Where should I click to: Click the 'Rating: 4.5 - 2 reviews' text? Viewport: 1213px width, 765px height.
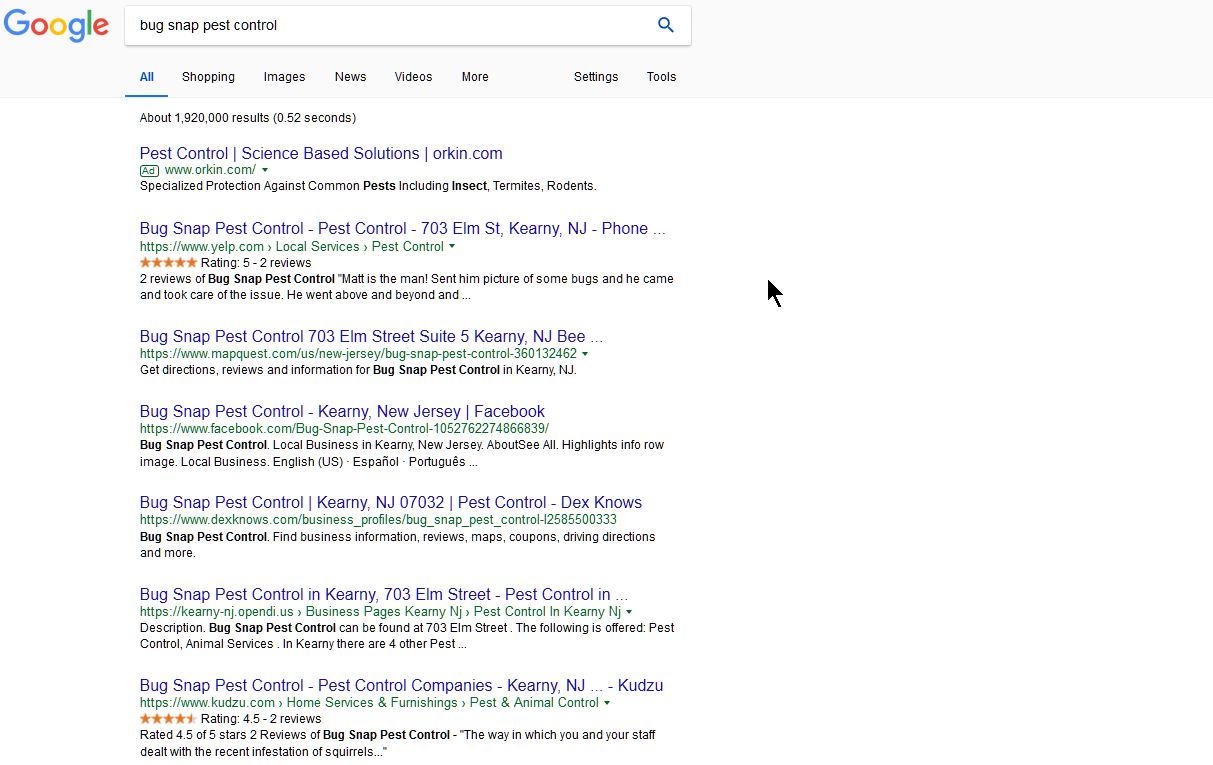click(x=261, y=719)
